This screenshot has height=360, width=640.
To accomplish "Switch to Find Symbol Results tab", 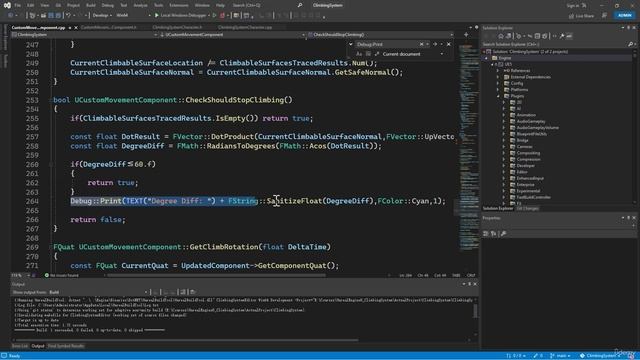I will [66, 346].
